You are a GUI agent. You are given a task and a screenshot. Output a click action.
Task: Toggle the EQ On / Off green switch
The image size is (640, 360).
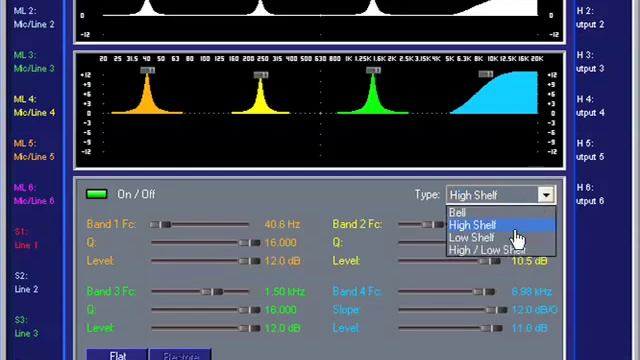click(97, 194)
